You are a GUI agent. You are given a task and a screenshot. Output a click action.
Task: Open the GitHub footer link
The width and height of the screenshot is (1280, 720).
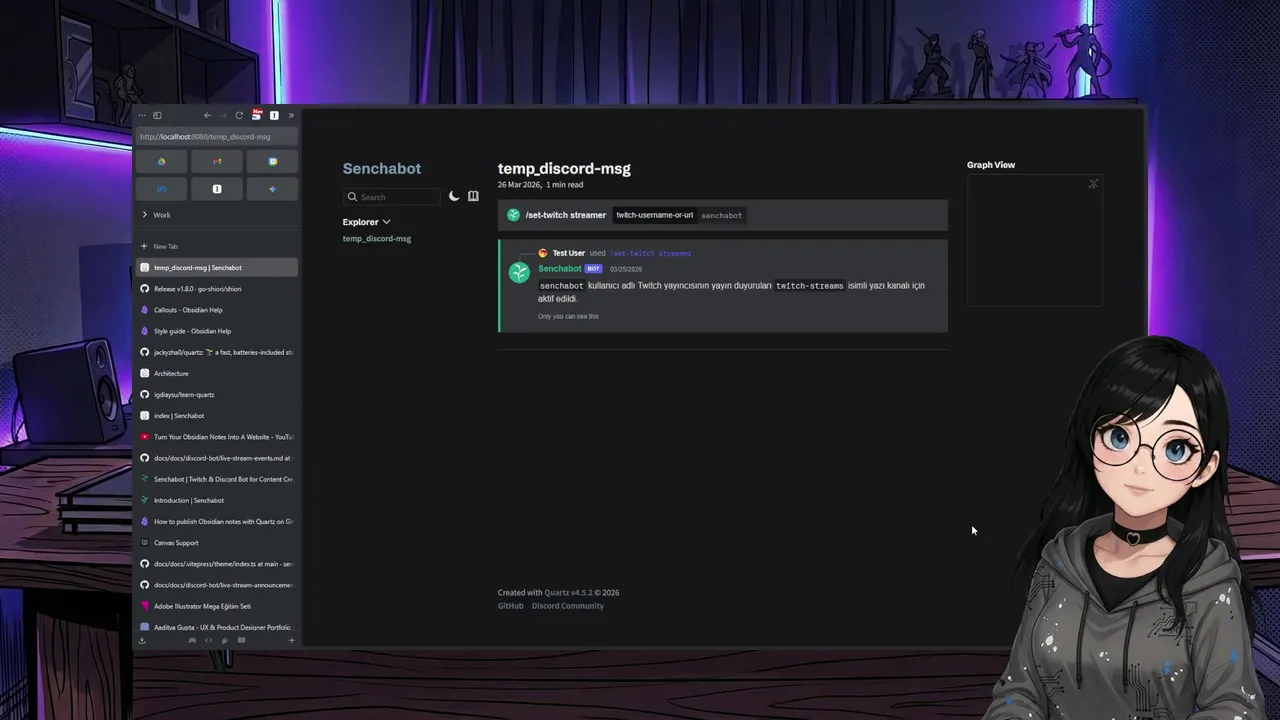[511, 606]
